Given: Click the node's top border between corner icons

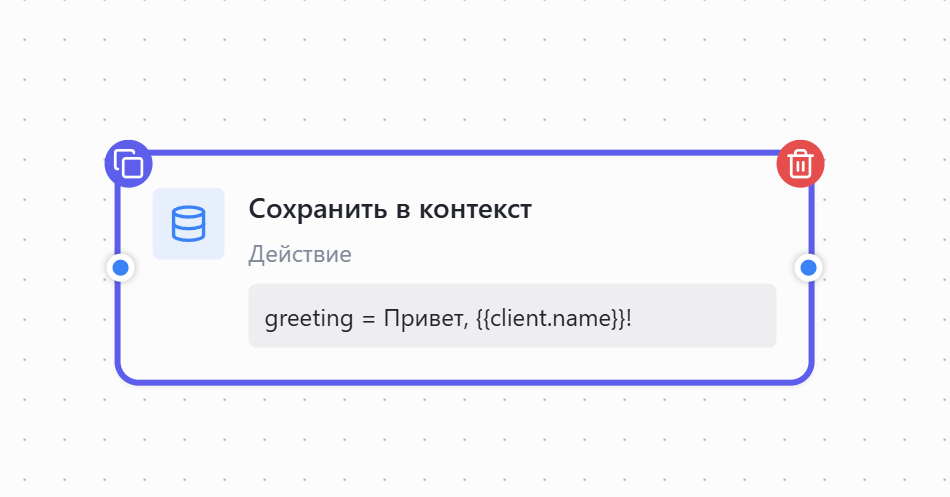Looking at the screenshot, I should (x=465, y=154).
